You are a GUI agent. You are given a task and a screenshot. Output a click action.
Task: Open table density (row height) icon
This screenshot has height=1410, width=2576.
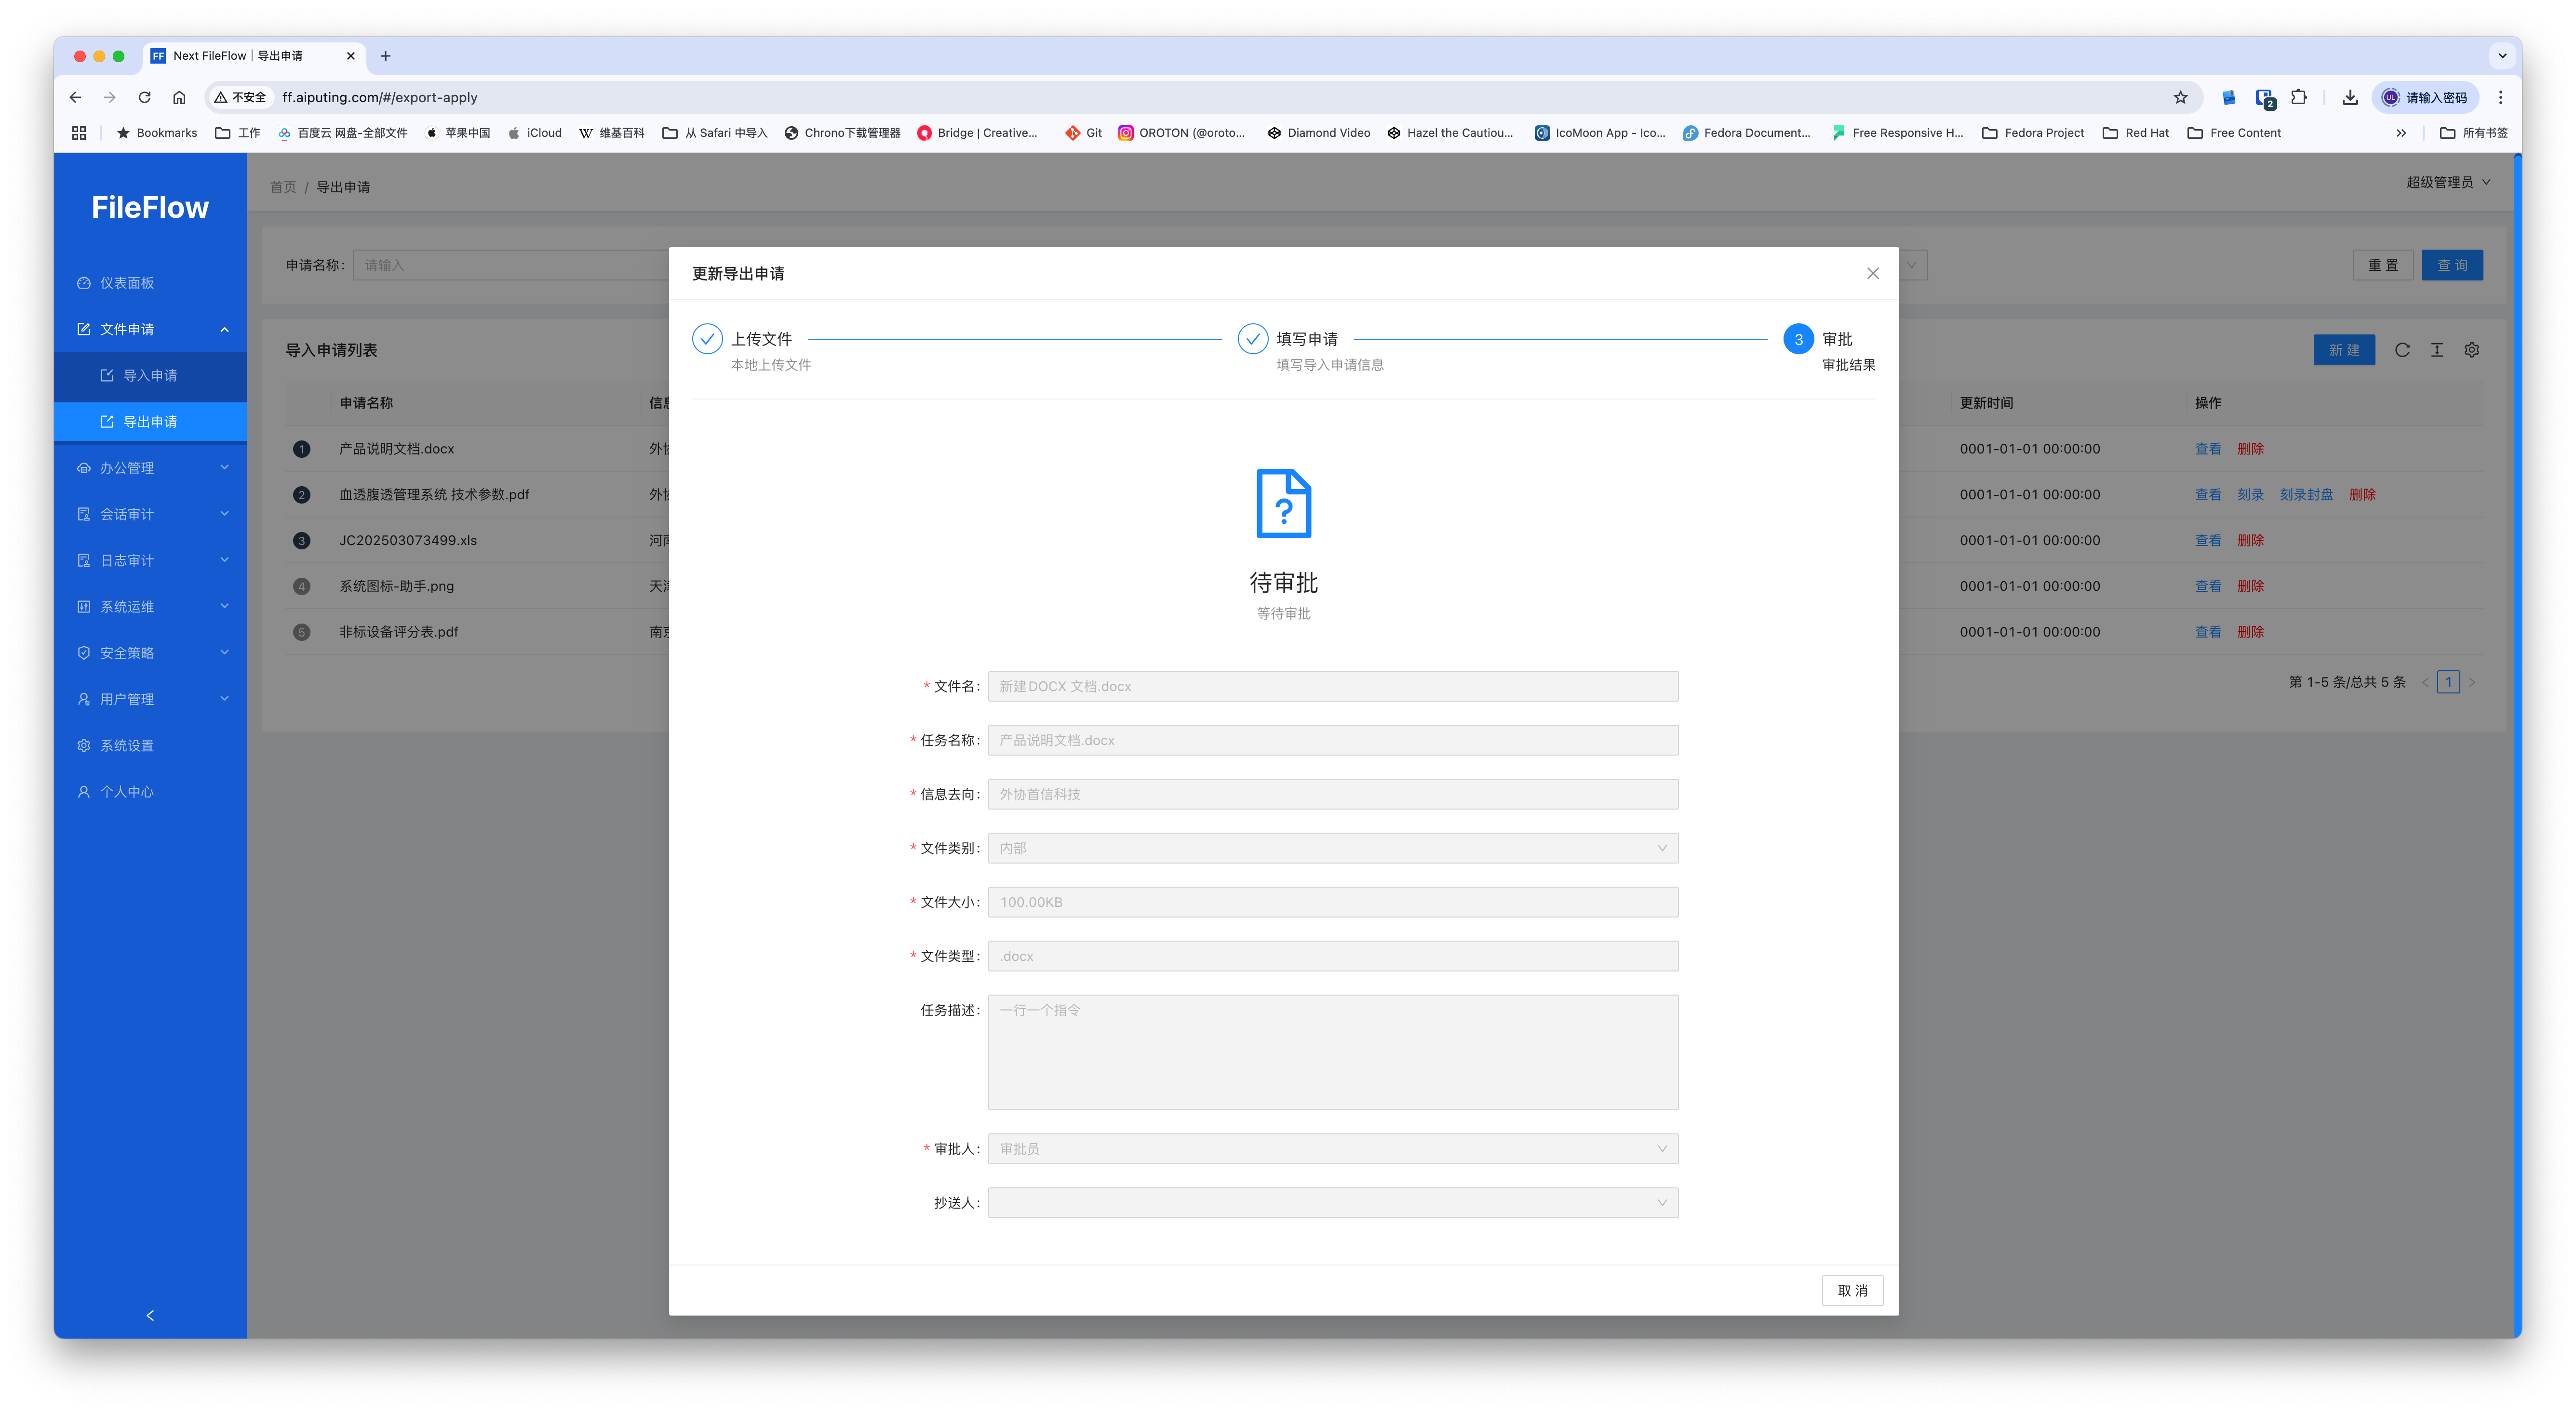(x=2437, y=350)
